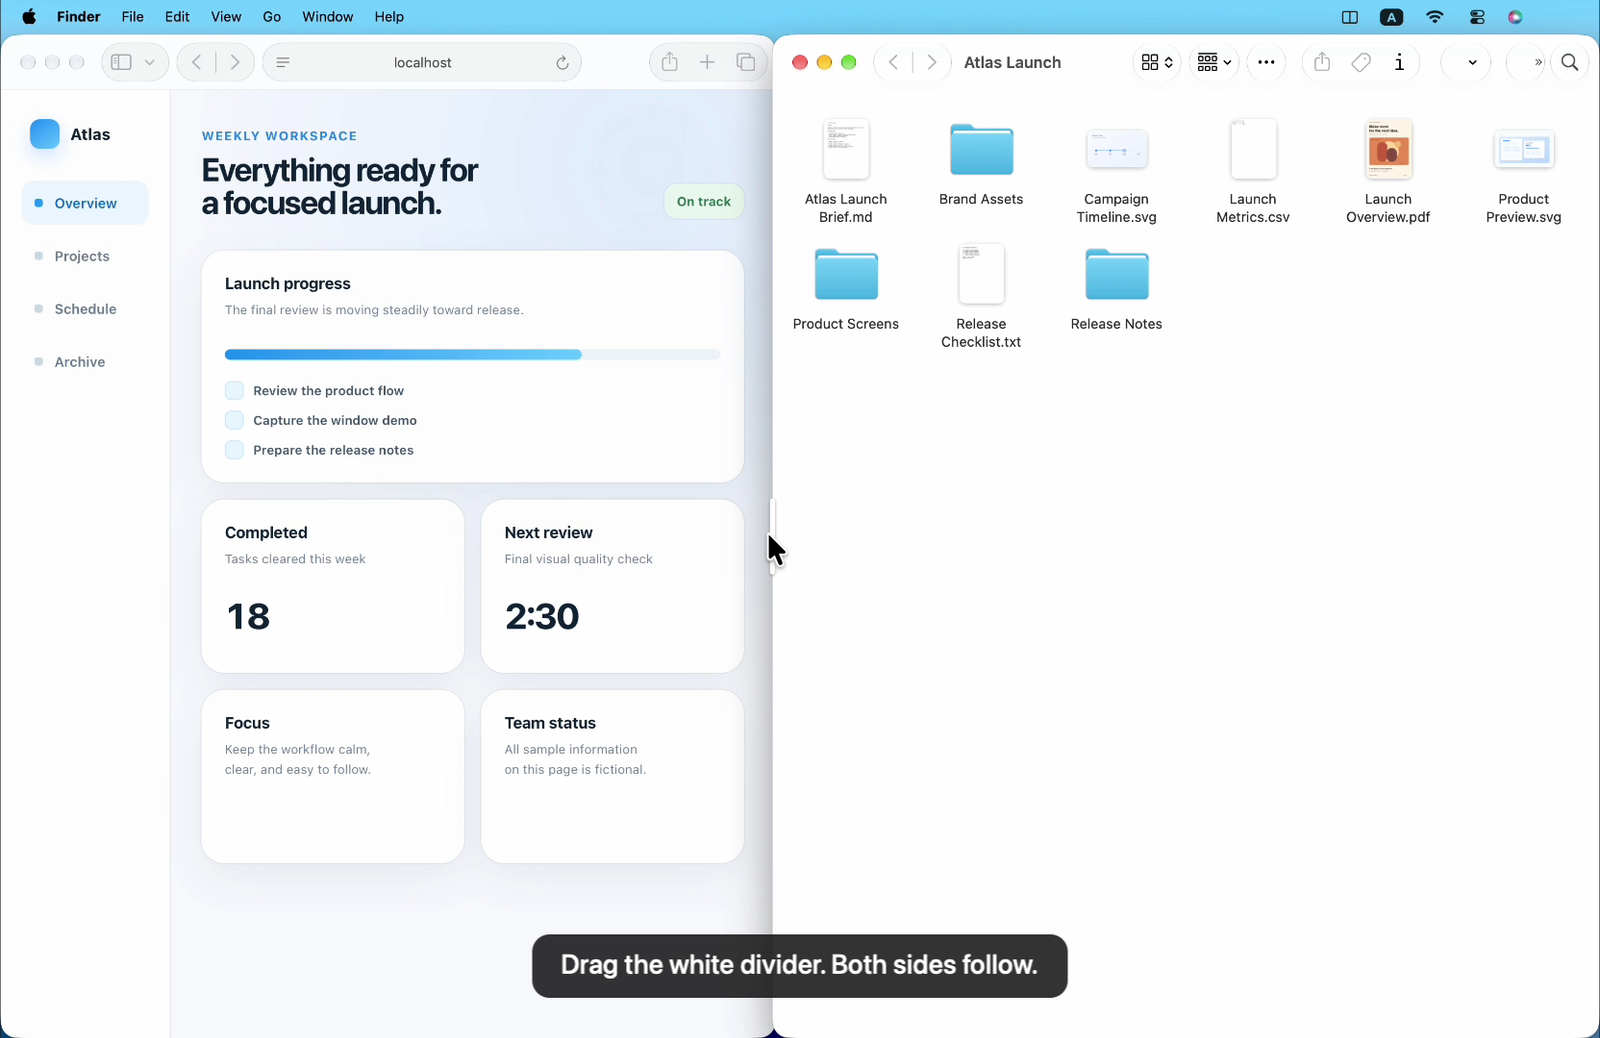This screenshot has height=1038, width=1600.
Task: Expand the Safari sidebar dropdown chevron
Action: [x=149, y=62]
